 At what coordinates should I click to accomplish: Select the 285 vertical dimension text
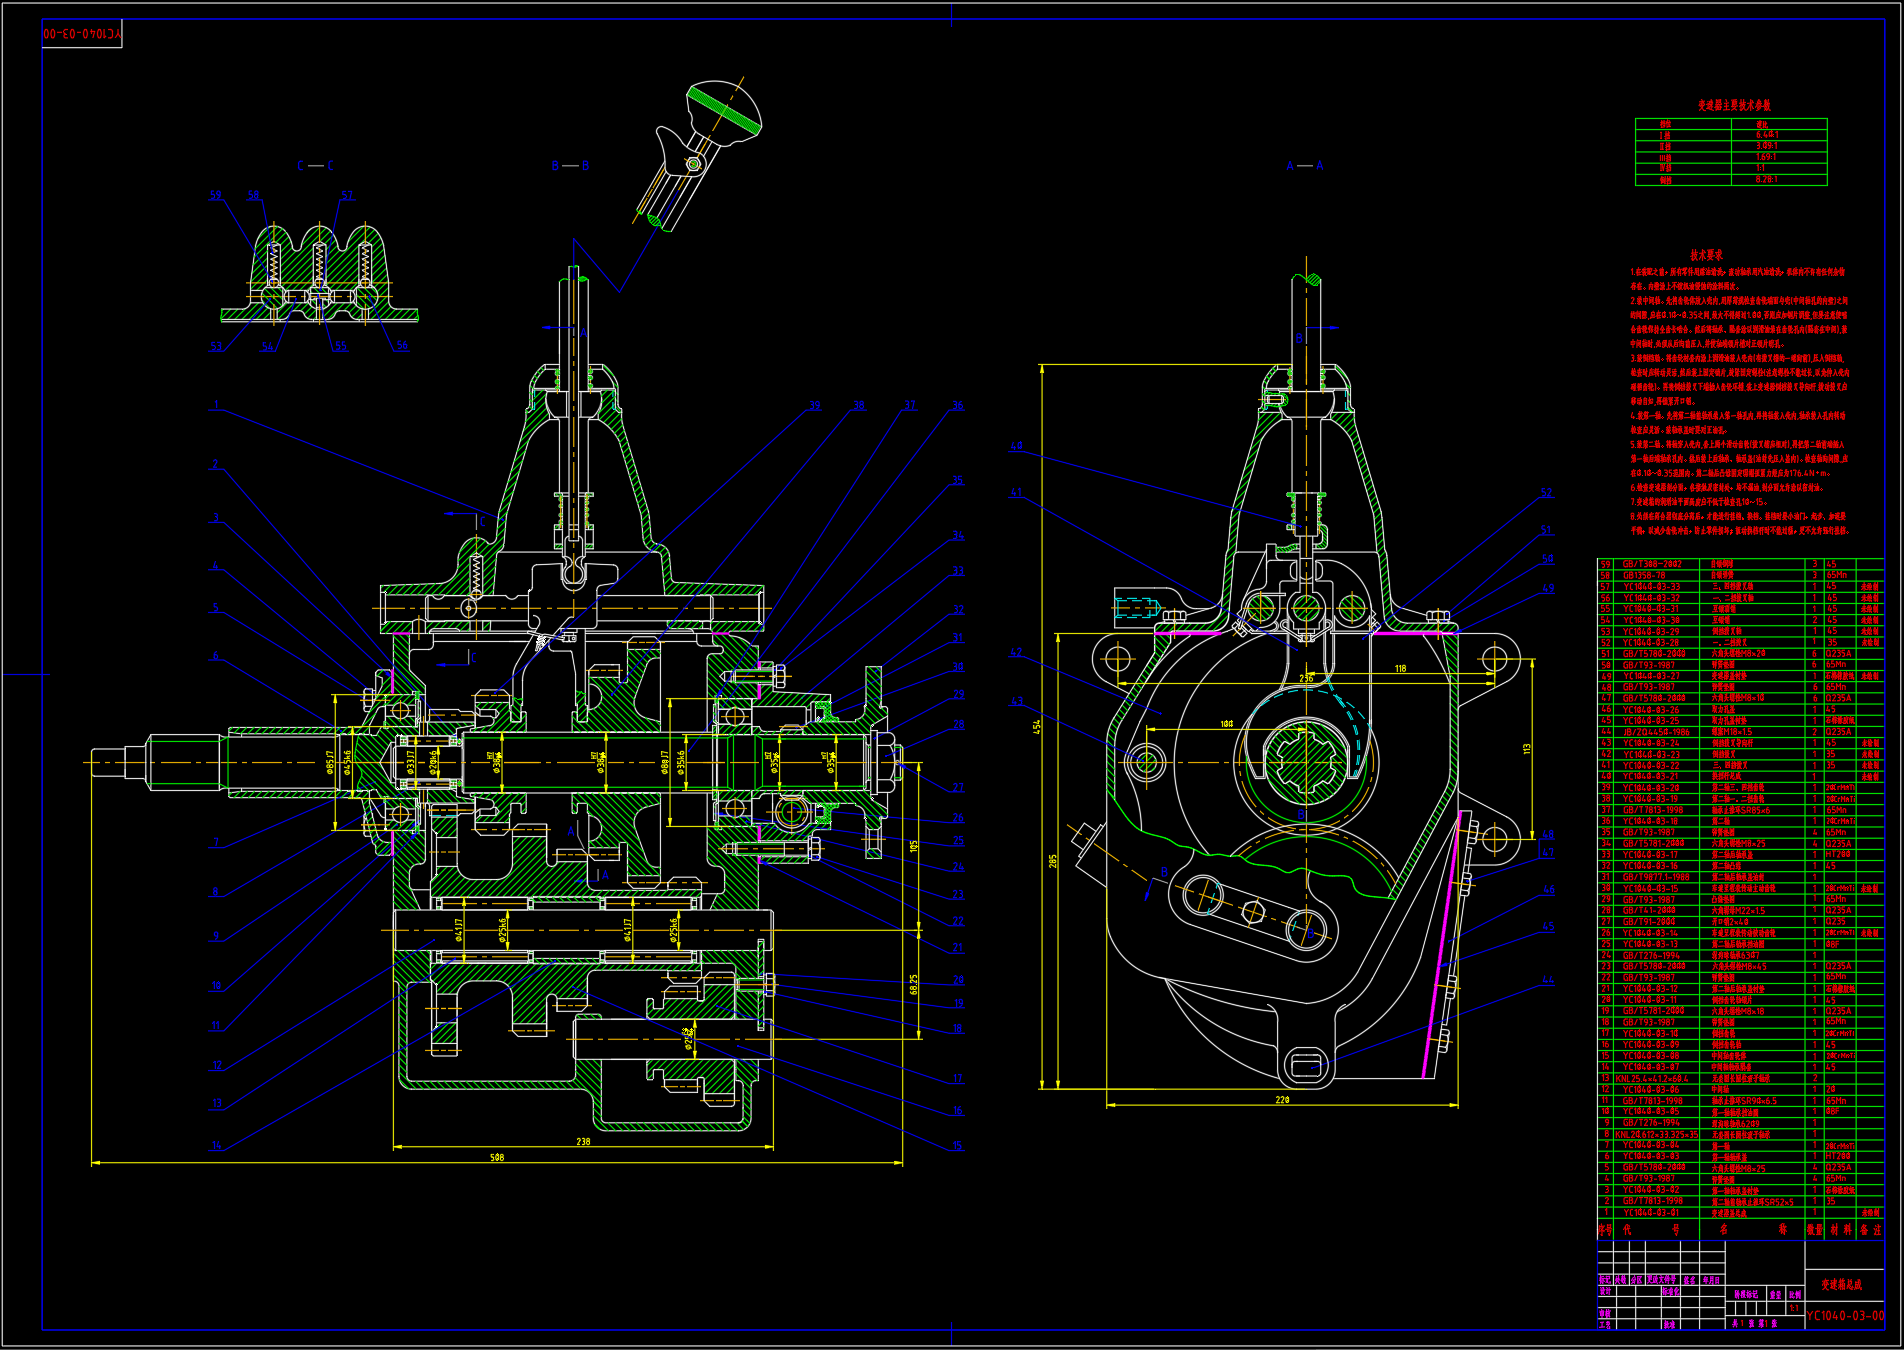(x=1053, y=860)
